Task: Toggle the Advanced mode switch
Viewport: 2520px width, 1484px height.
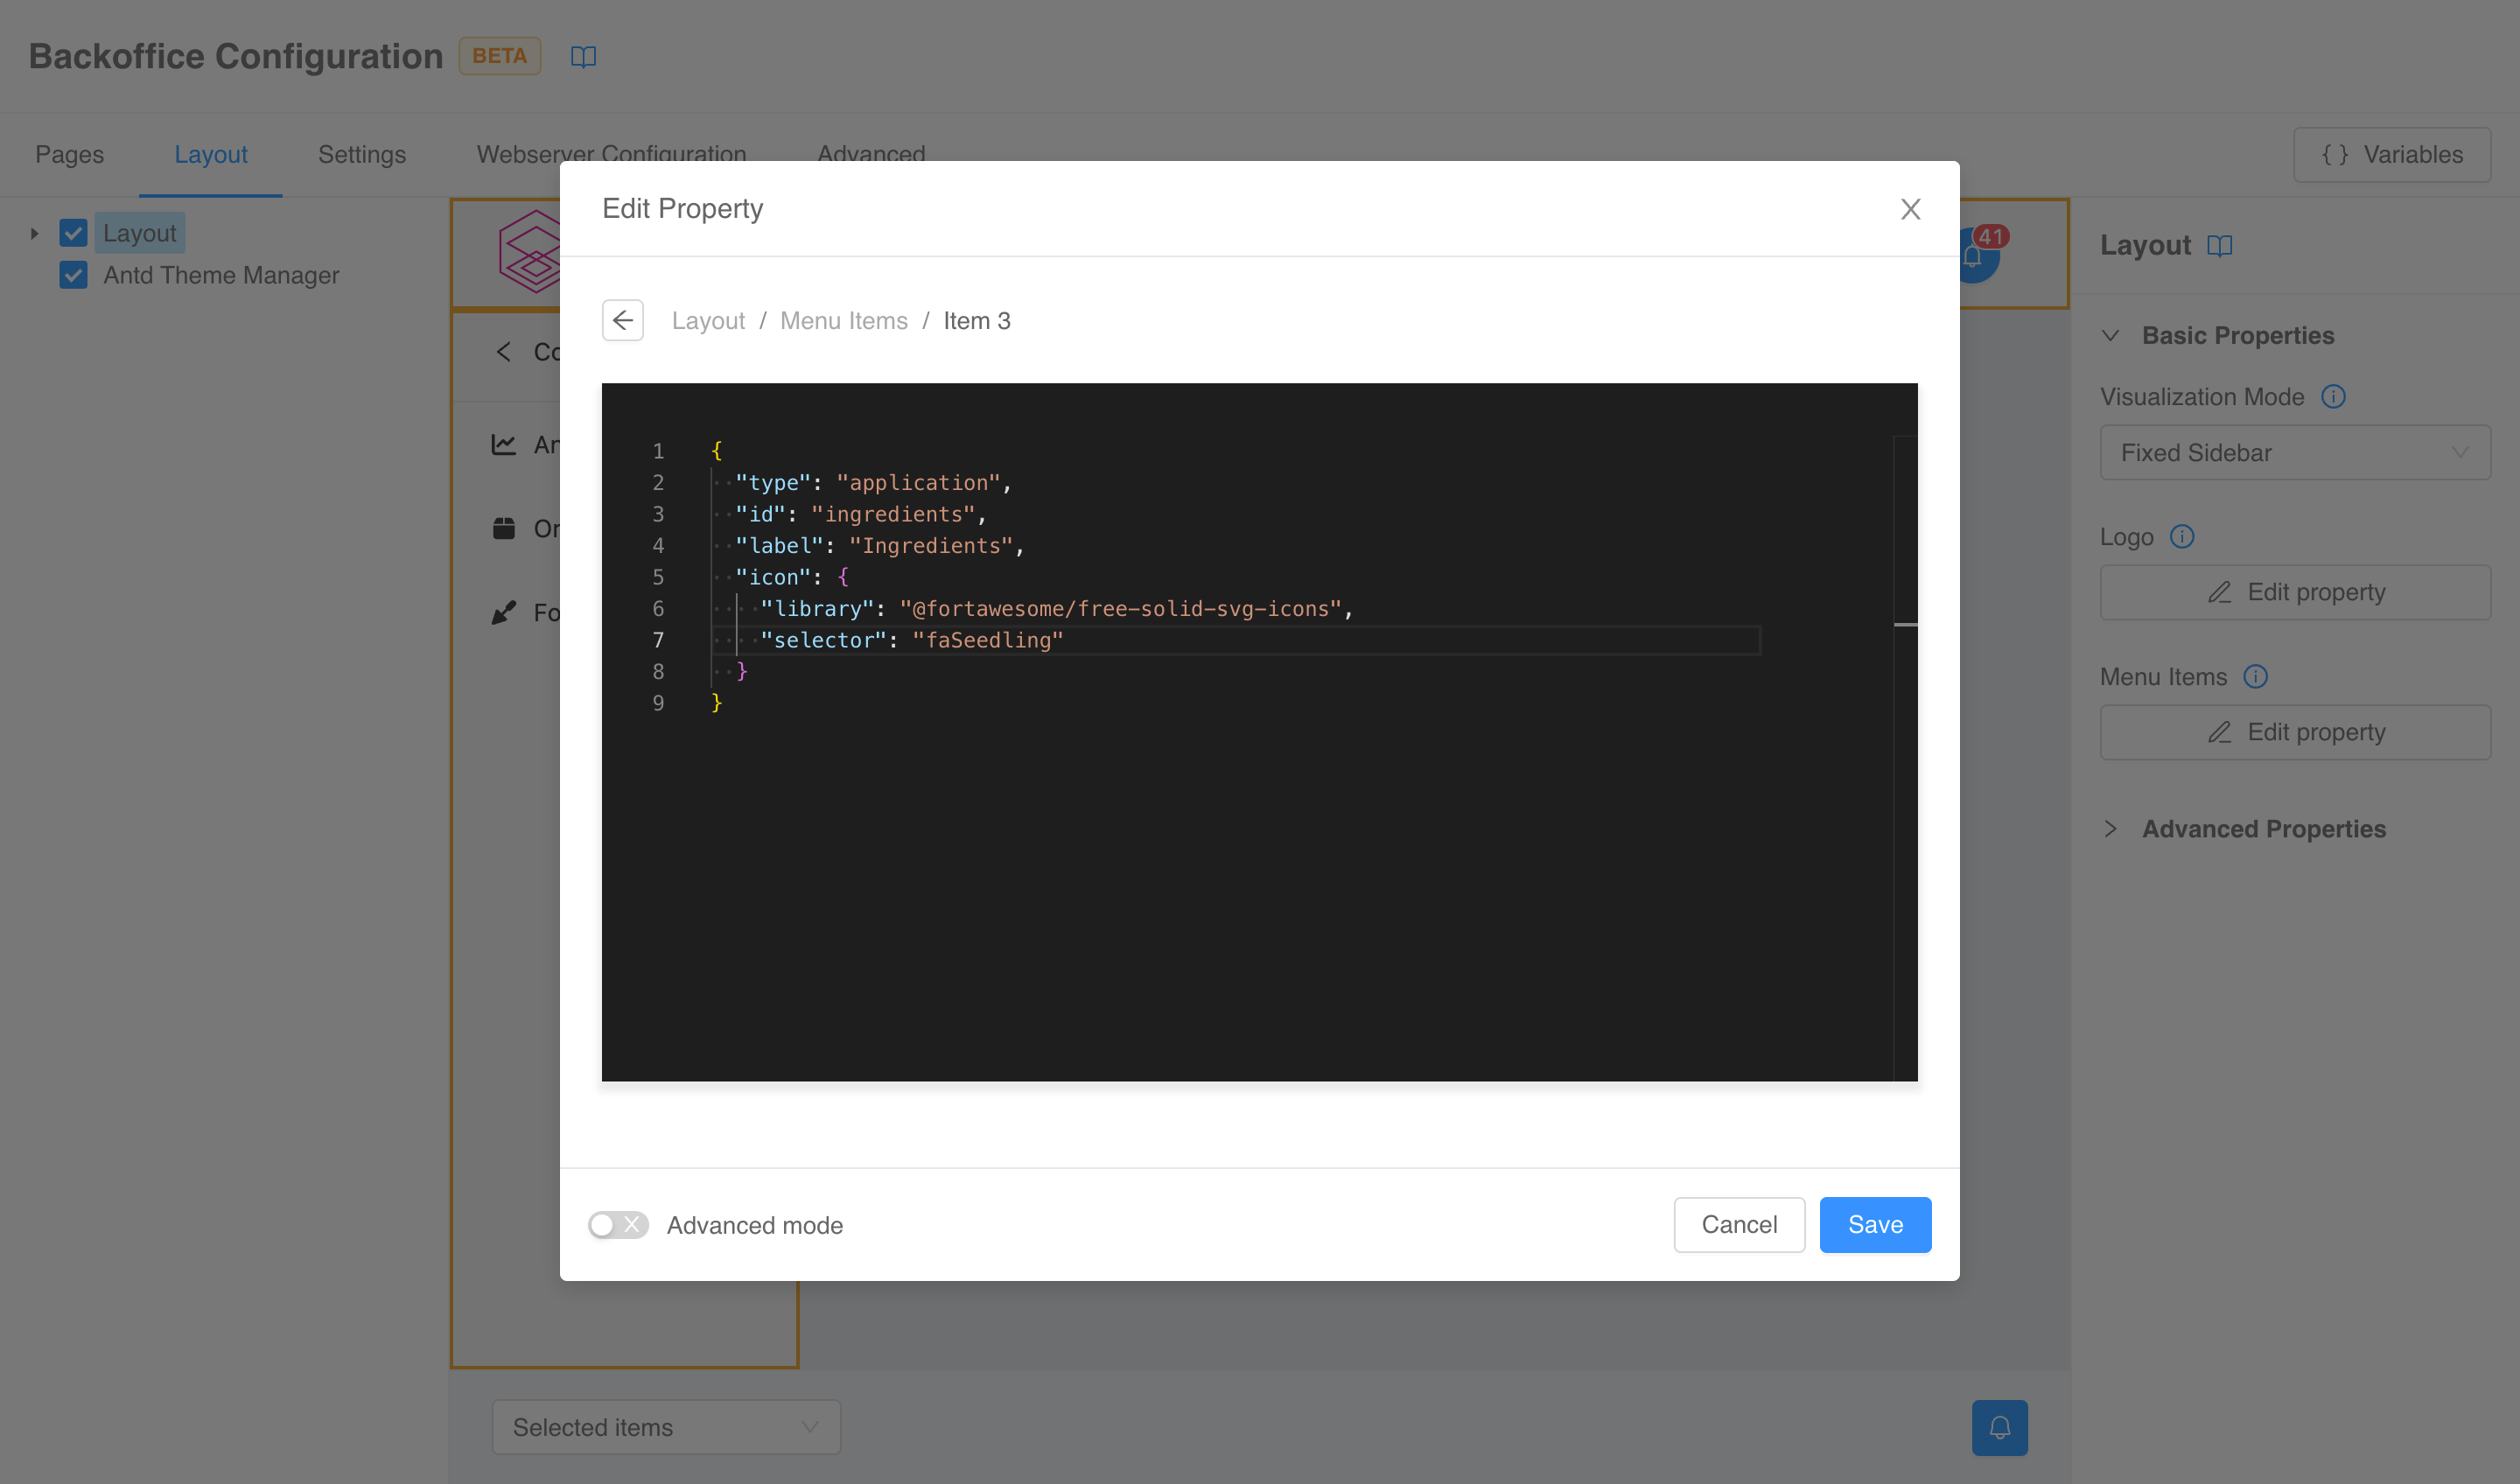Action: [618, 1225]
